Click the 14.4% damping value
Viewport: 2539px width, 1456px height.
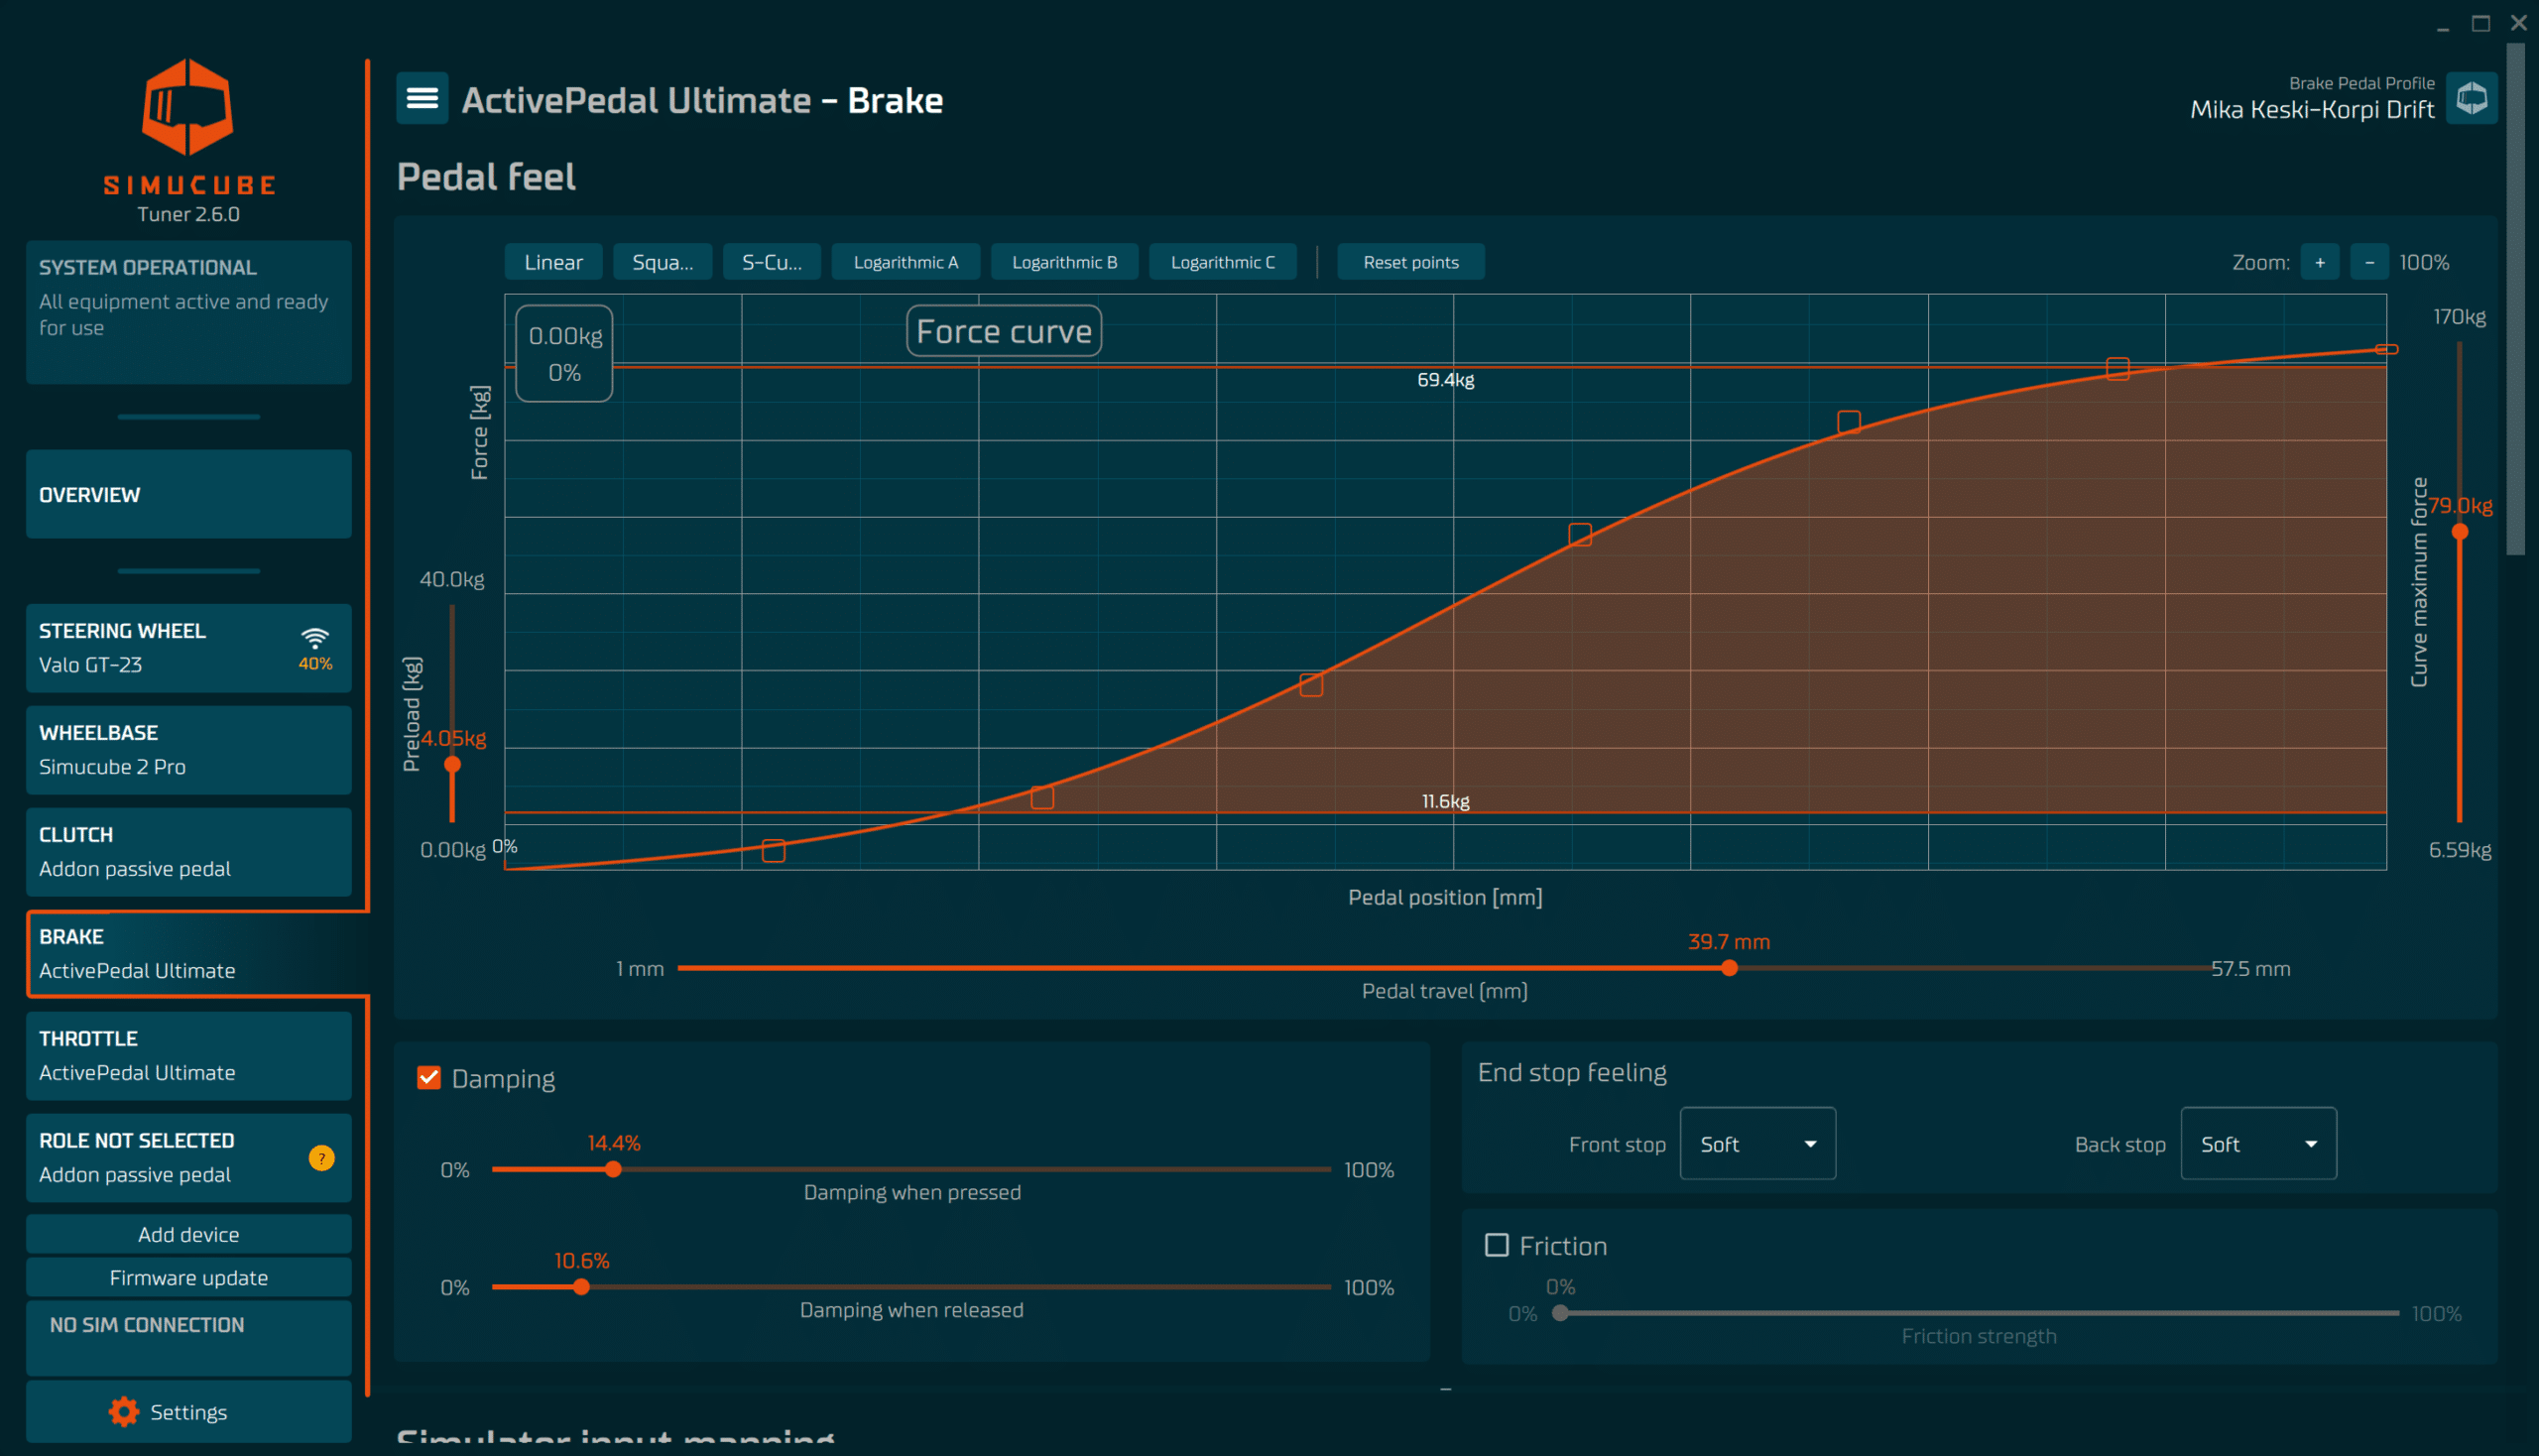pos(613,1142)
